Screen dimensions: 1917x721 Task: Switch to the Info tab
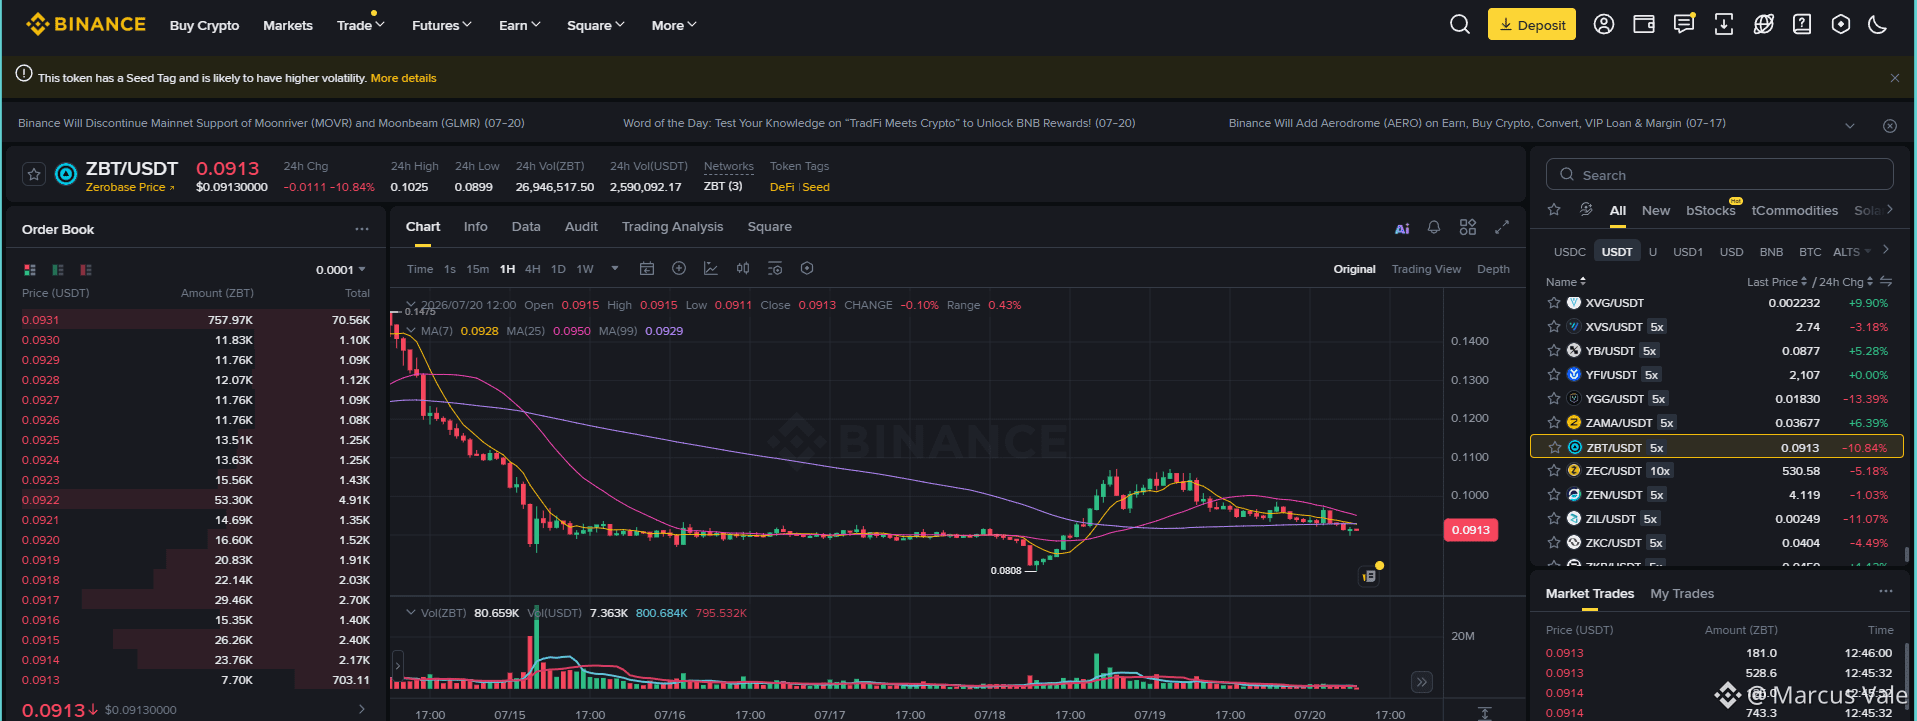476,227
